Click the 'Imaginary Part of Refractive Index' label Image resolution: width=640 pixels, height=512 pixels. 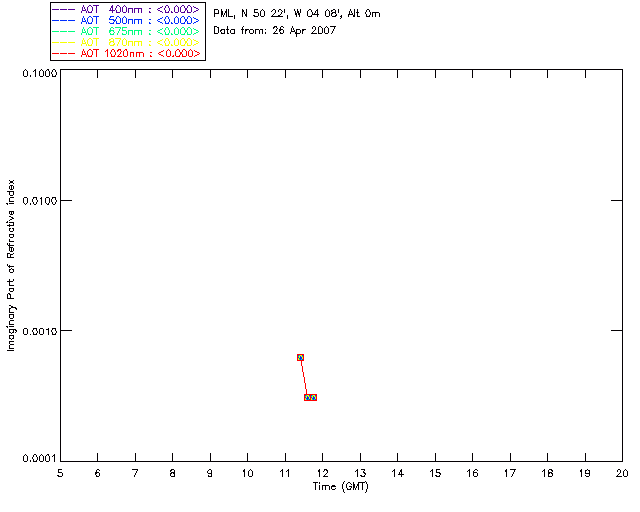click(11, 265)
